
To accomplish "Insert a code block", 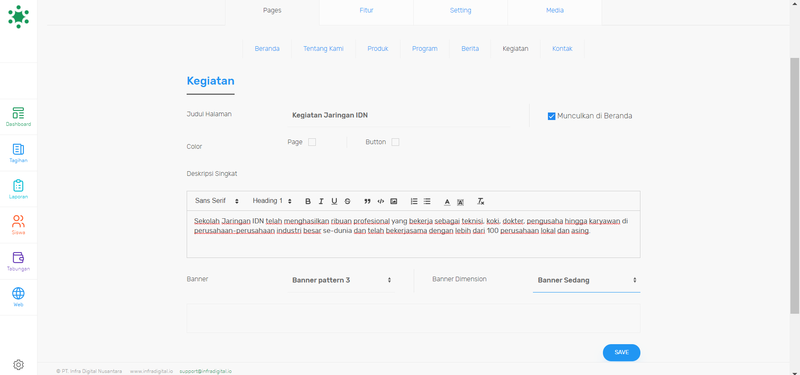I will click(381, 202).
